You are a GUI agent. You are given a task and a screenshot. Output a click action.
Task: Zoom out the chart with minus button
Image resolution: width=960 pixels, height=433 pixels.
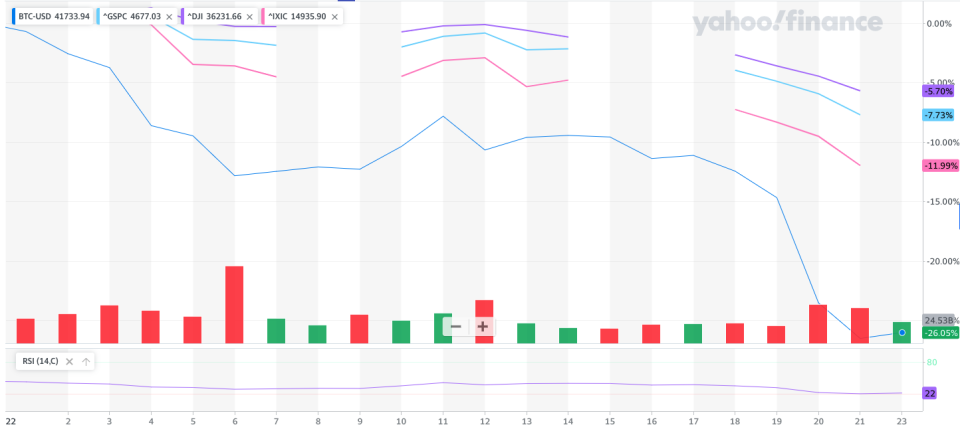click(456, 326)
